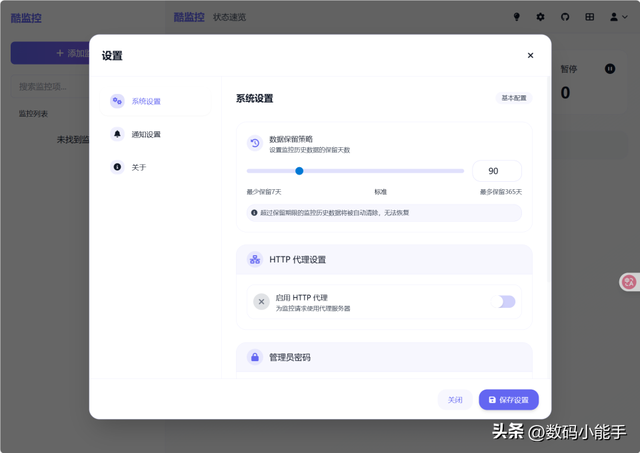Click the 状态速览 header link
The image size is (640, 453).
(x=229, y=17)
